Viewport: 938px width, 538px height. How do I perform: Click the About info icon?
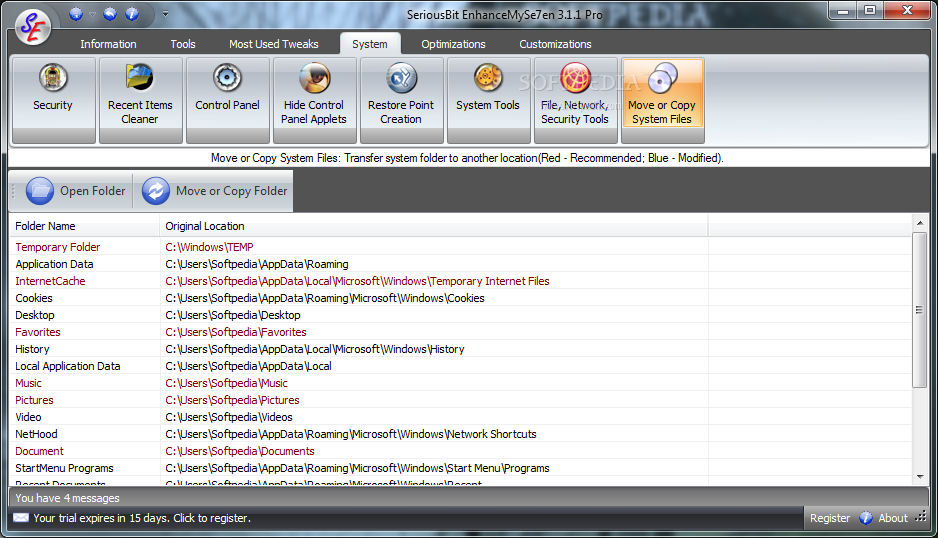coord(866,518)
